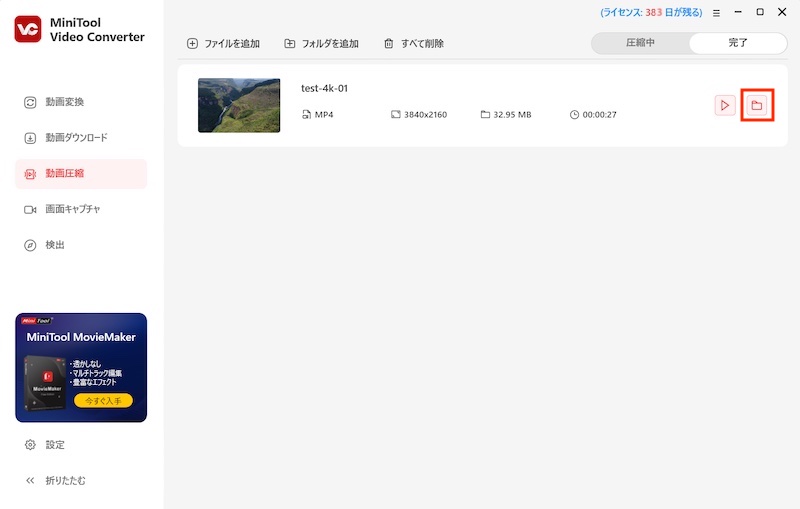Viewport: 800px width, 509px height.
Task: Open the 動画変換 section
Action: pyautogui.click(x=64, y=102)
